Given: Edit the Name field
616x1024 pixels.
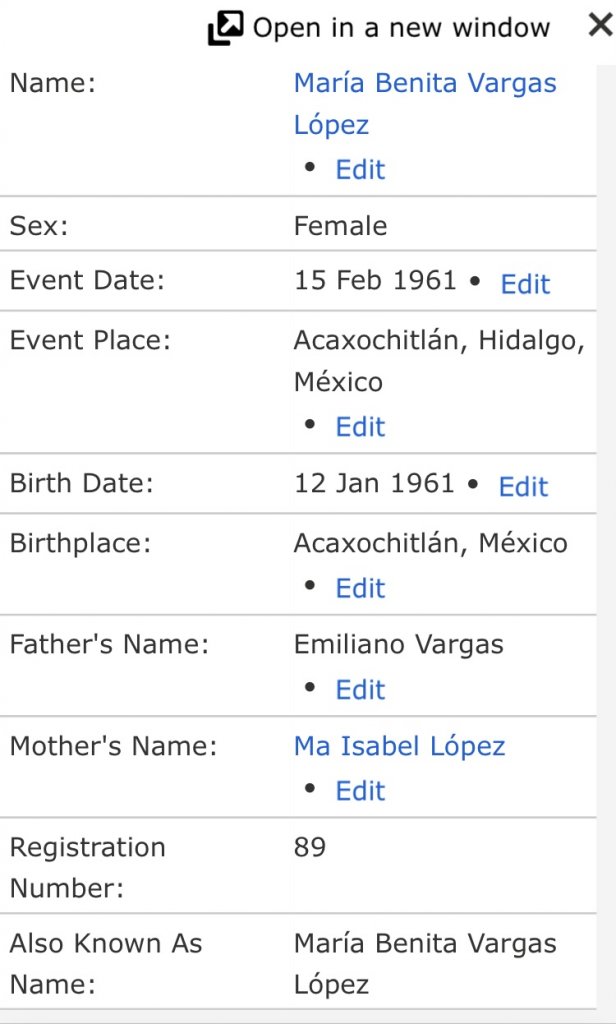Looking at the screenshot, I should pos(360,170).
